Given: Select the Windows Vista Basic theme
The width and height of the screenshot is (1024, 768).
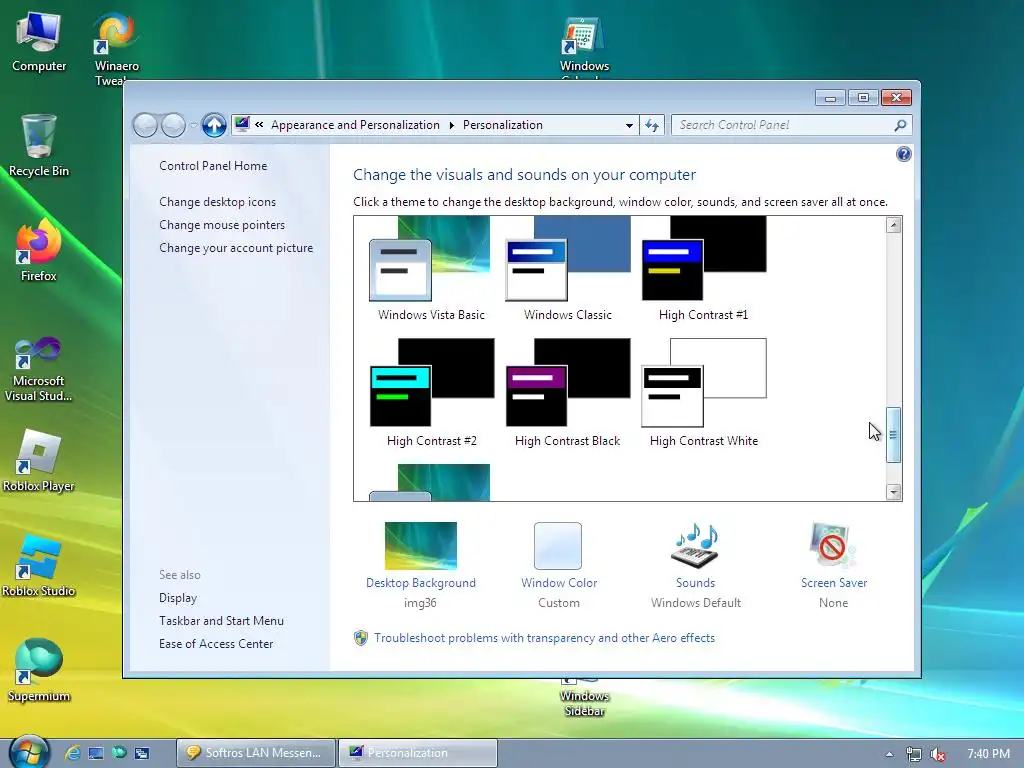Looking at the screenshot, I should pyautogui.click(x=431, y=269).
